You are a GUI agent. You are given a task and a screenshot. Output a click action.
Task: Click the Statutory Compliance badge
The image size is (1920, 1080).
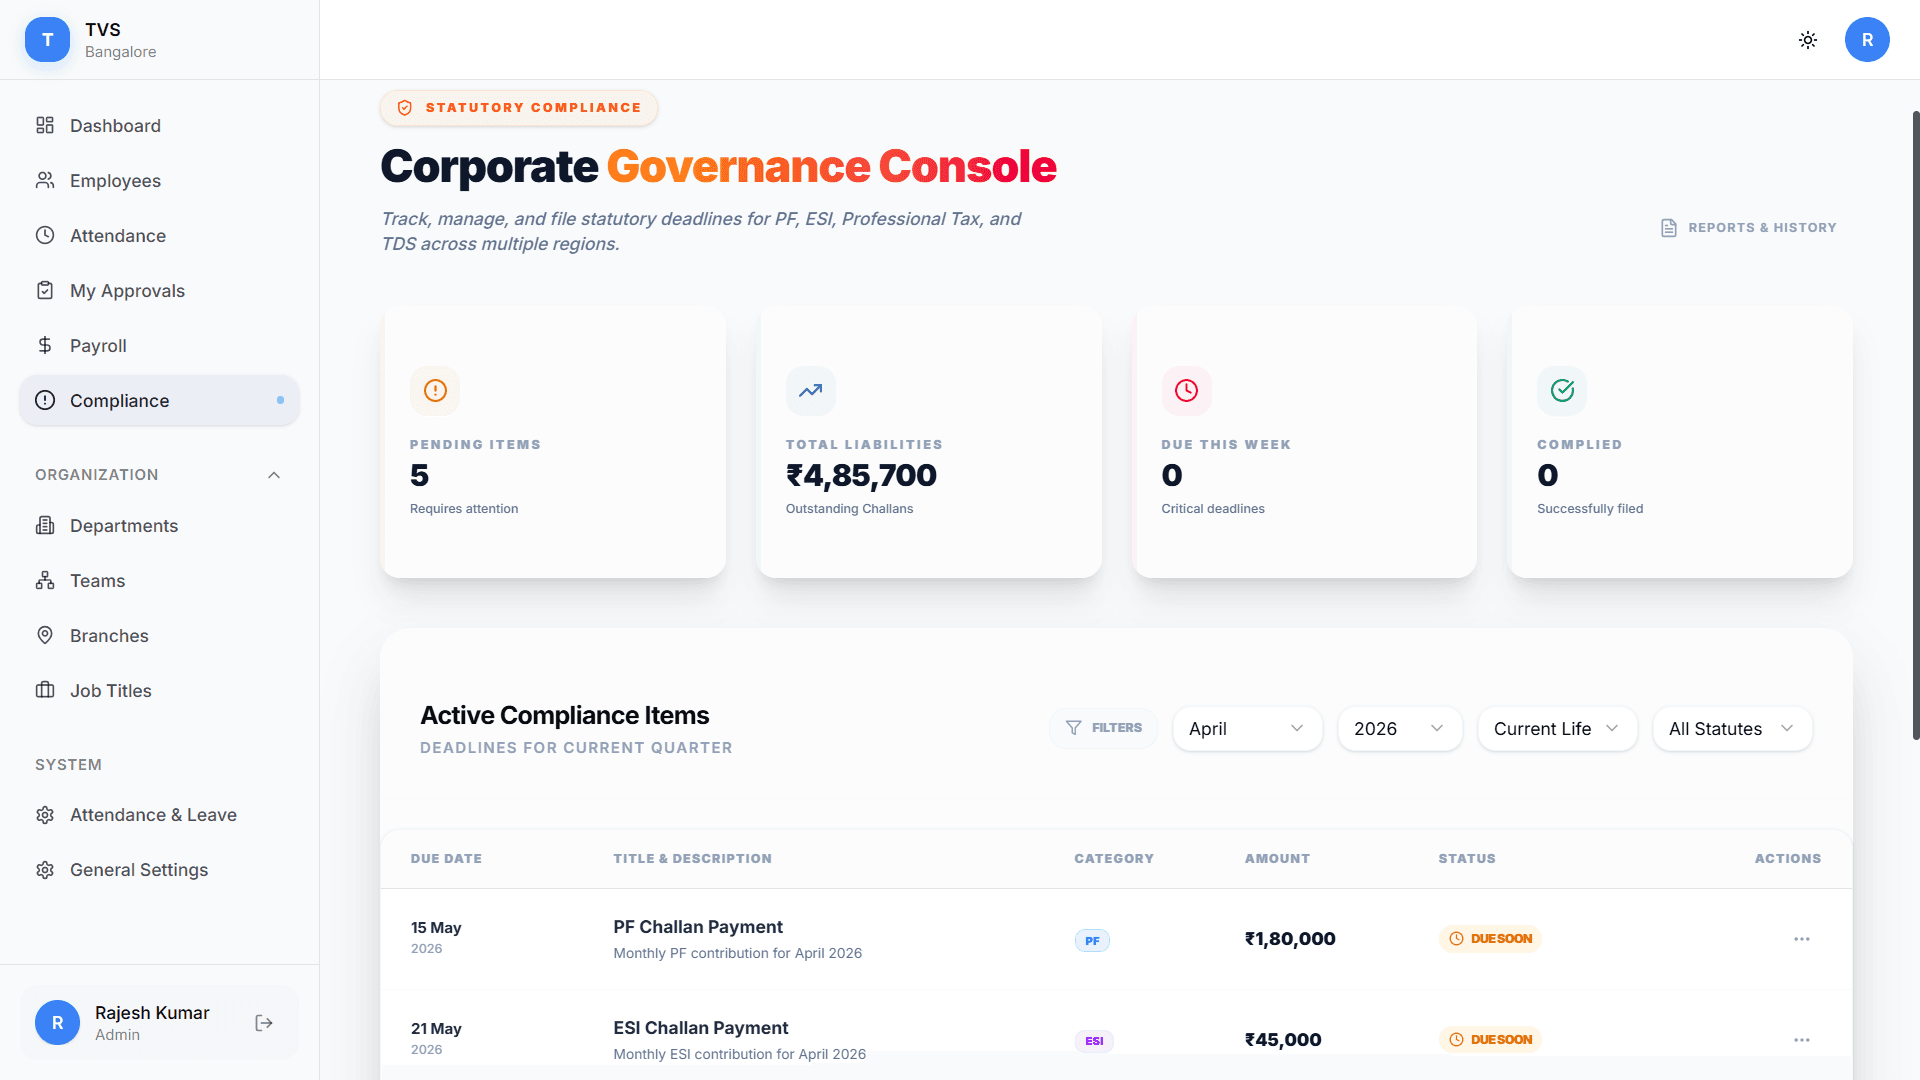click(x=518, y=108)
